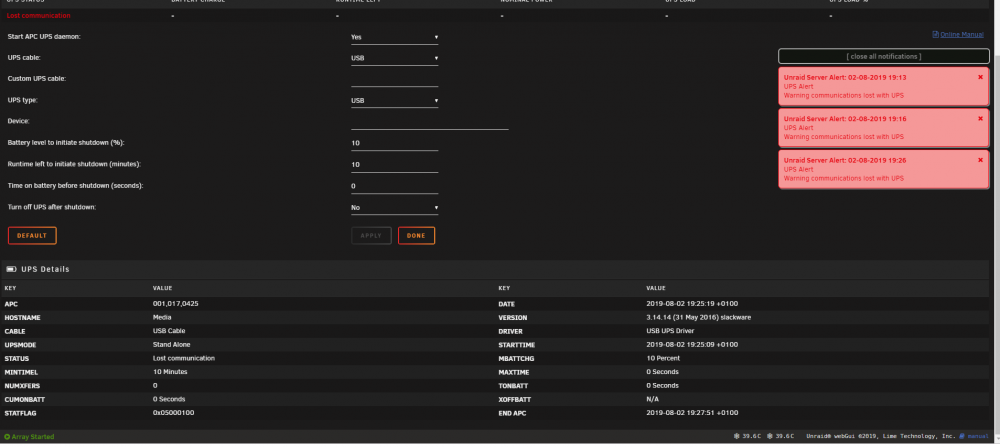This screenshot has height=447, width=1000.
Task: Dismiss the 19:26 UPS alert notification
Action: click(980, 160)
